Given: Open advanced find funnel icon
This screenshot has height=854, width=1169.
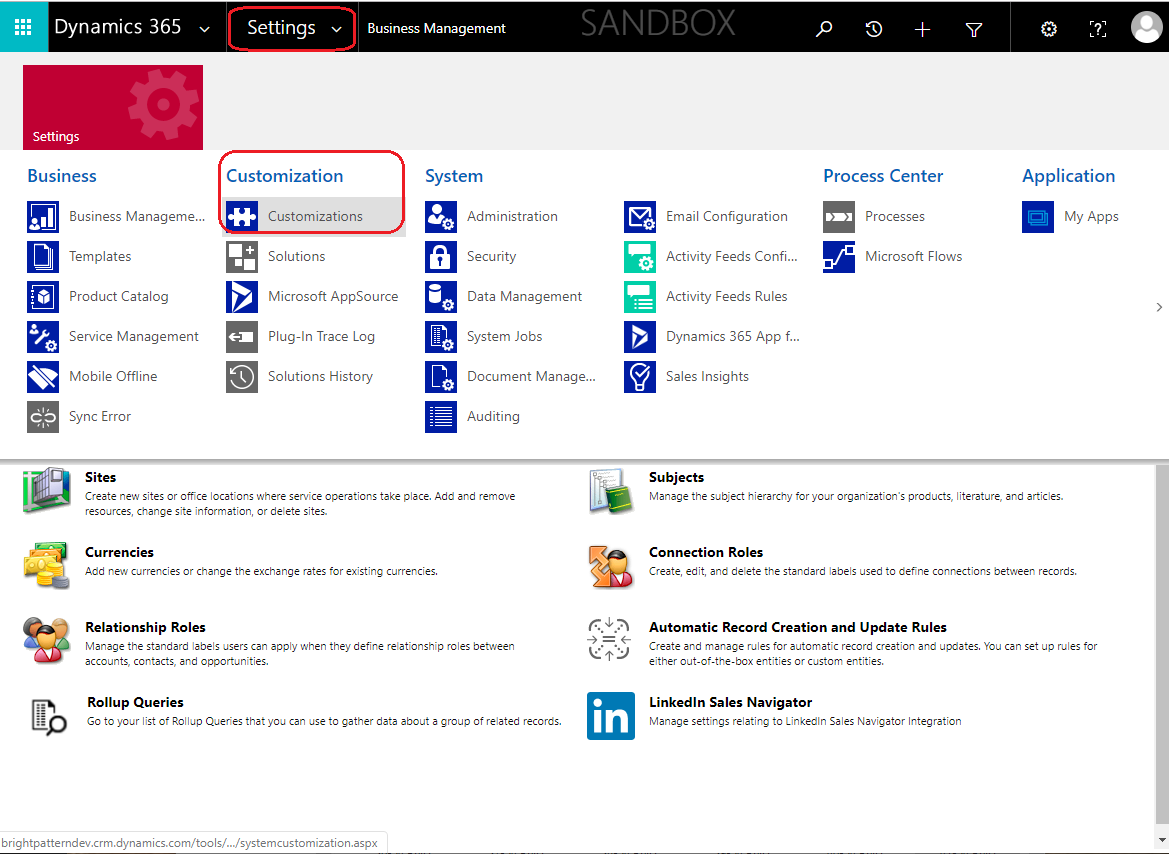Looking at the screenshot, I should coord(974,29).
